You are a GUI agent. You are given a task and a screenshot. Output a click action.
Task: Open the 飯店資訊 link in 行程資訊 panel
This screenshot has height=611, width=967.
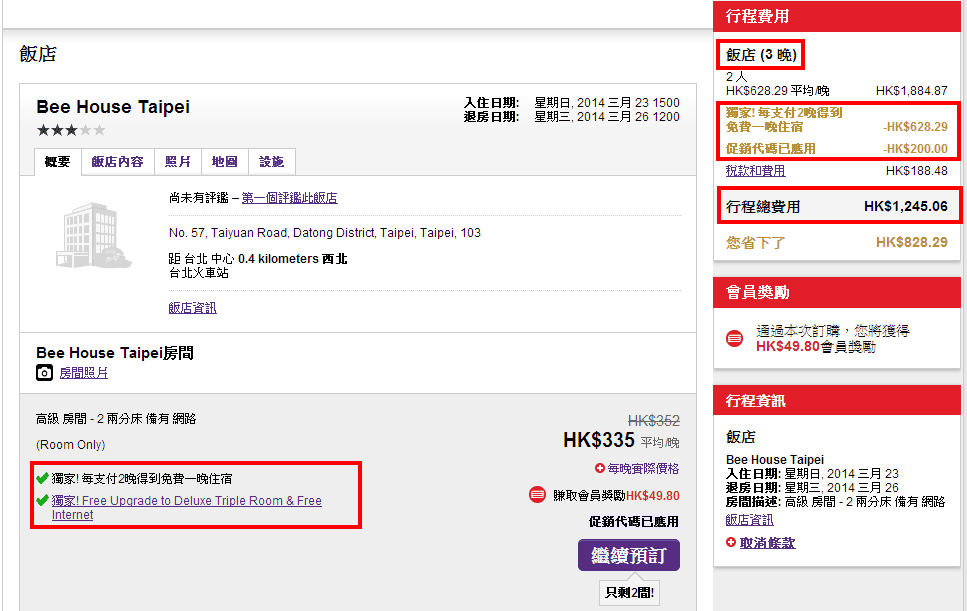(749, 520)
